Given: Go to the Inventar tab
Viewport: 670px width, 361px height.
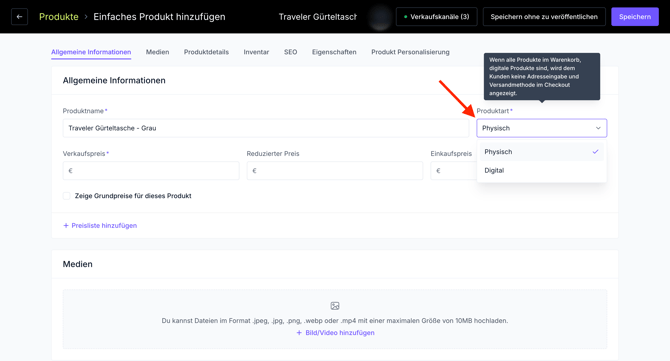Looking at the screenshot, I should click(x=256, y=52).
